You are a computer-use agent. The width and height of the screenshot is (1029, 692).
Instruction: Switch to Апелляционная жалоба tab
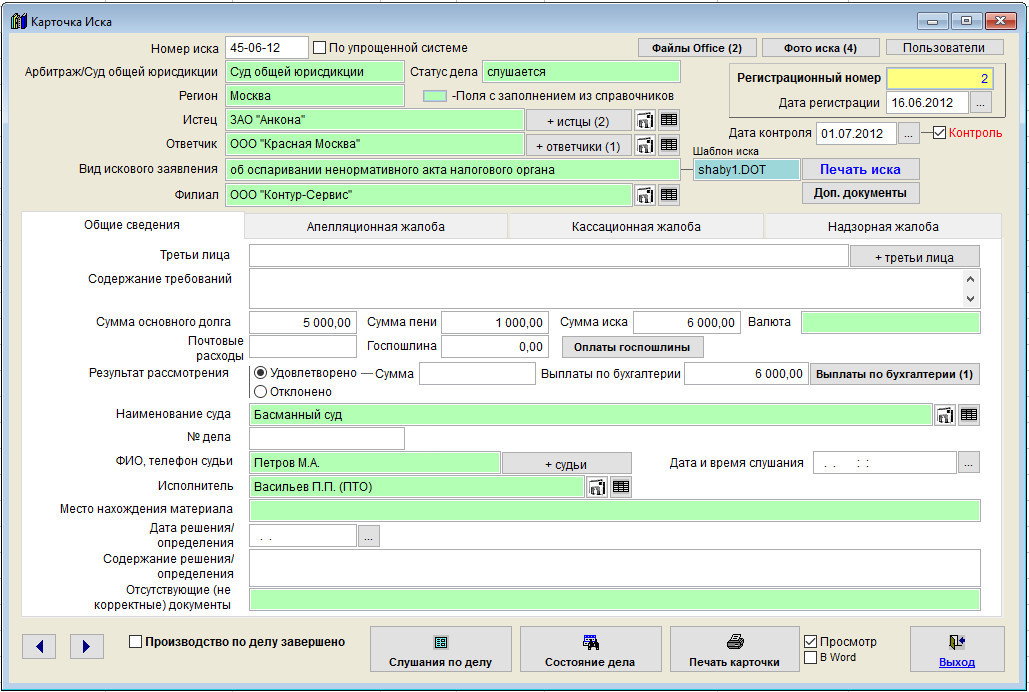click(x=376, y=227)
